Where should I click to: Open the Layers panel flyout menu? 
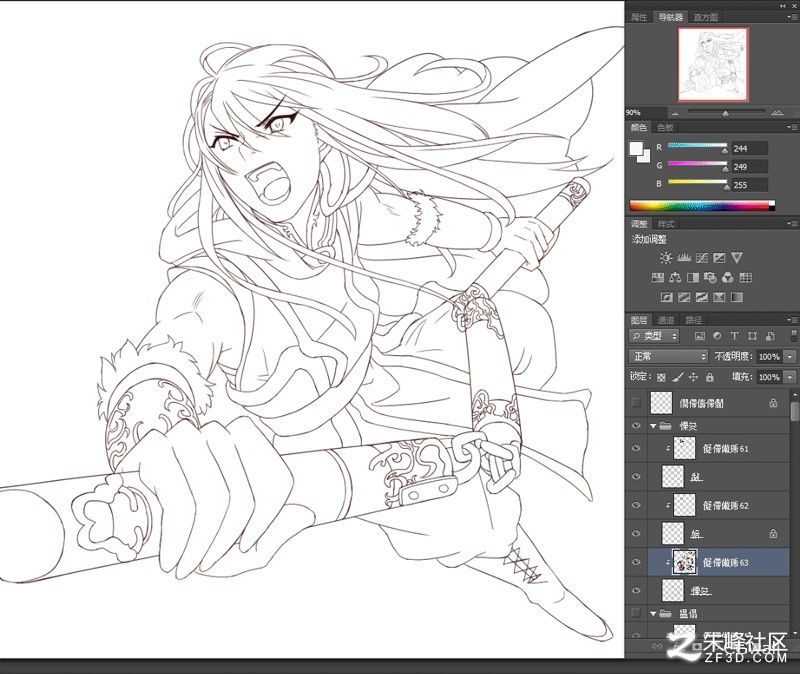point(791,320)
